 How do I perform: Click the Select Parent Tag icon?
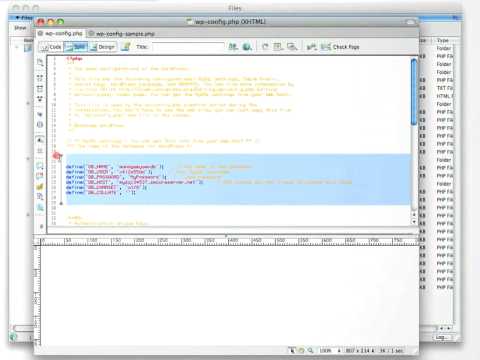tap(40, 114)
